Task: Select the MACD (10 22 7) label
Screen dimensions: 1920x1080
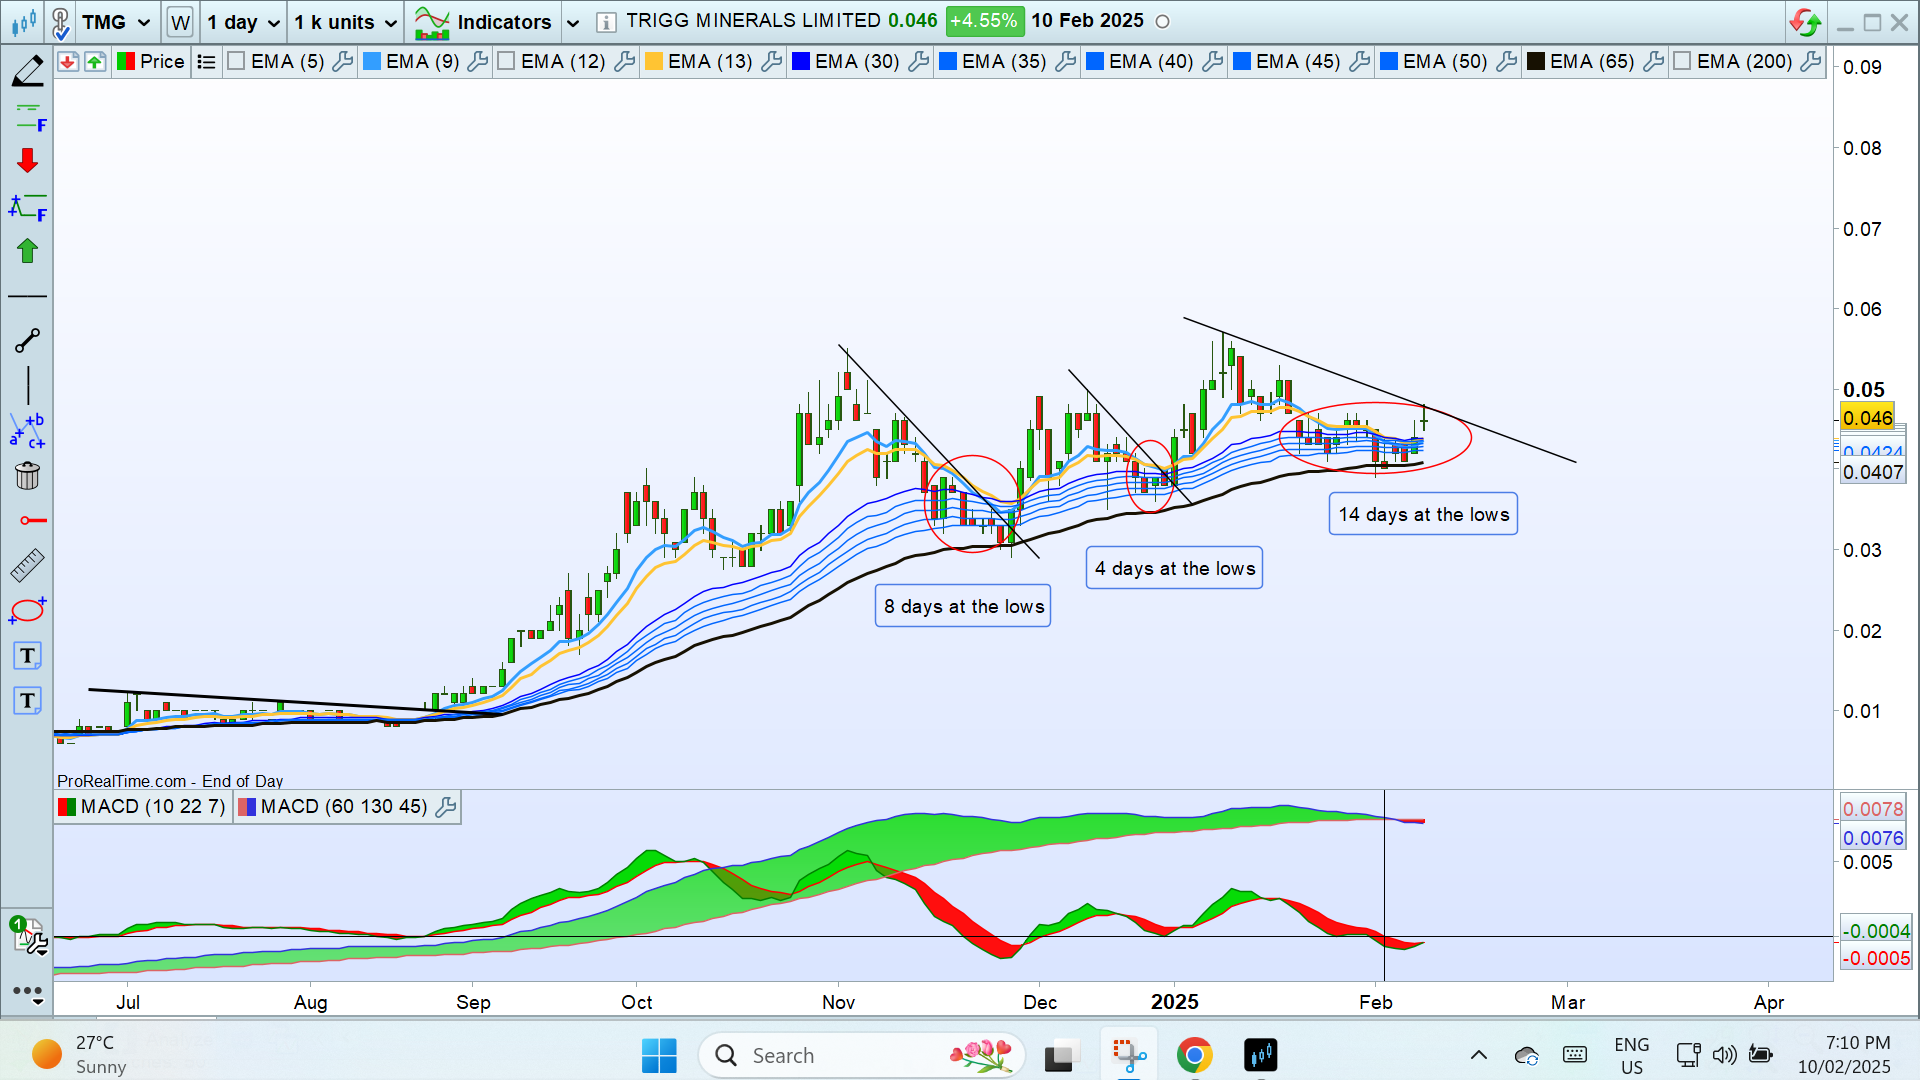Action: 153,806
